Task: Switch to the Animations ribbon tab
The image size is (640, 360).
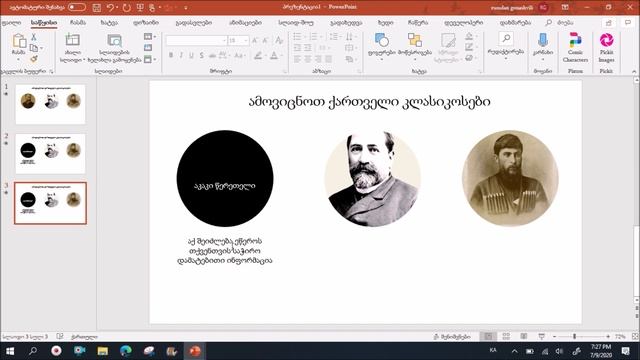Action: pyautogui.click(x=245, y=22)
